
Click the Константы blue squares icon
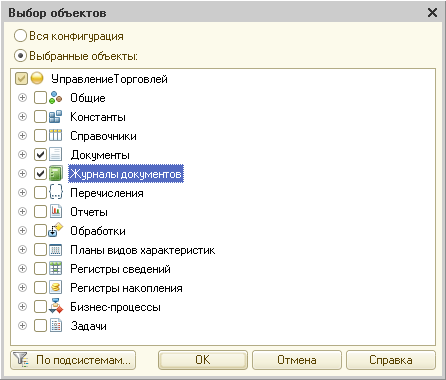pyautogui.click(x=55, y=117)
